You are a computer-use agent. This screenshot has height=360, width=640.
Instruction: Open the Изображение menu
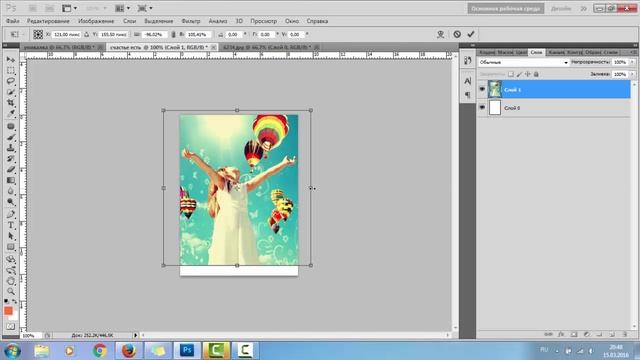(96, 21)
